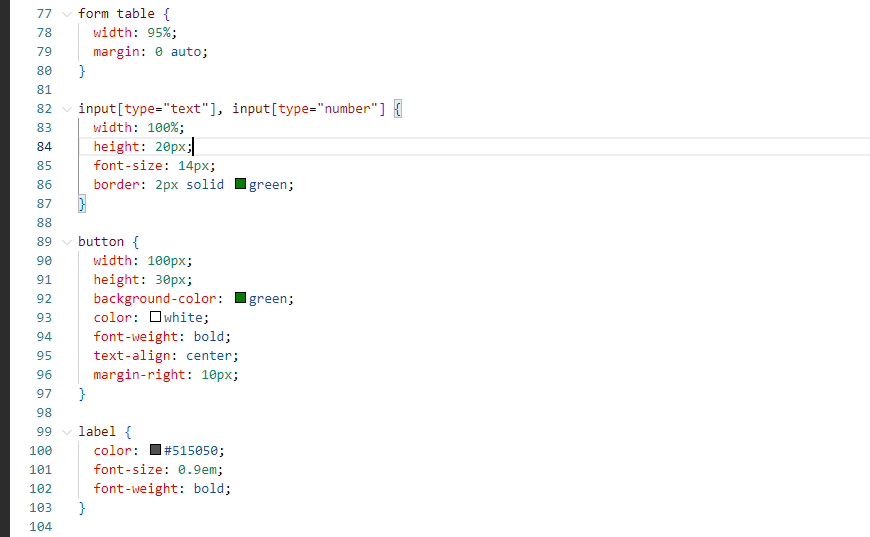This screenshot has width=870, height=537.
Task: Click 'input[type="text"]' selector text
Action: [147, 109]
